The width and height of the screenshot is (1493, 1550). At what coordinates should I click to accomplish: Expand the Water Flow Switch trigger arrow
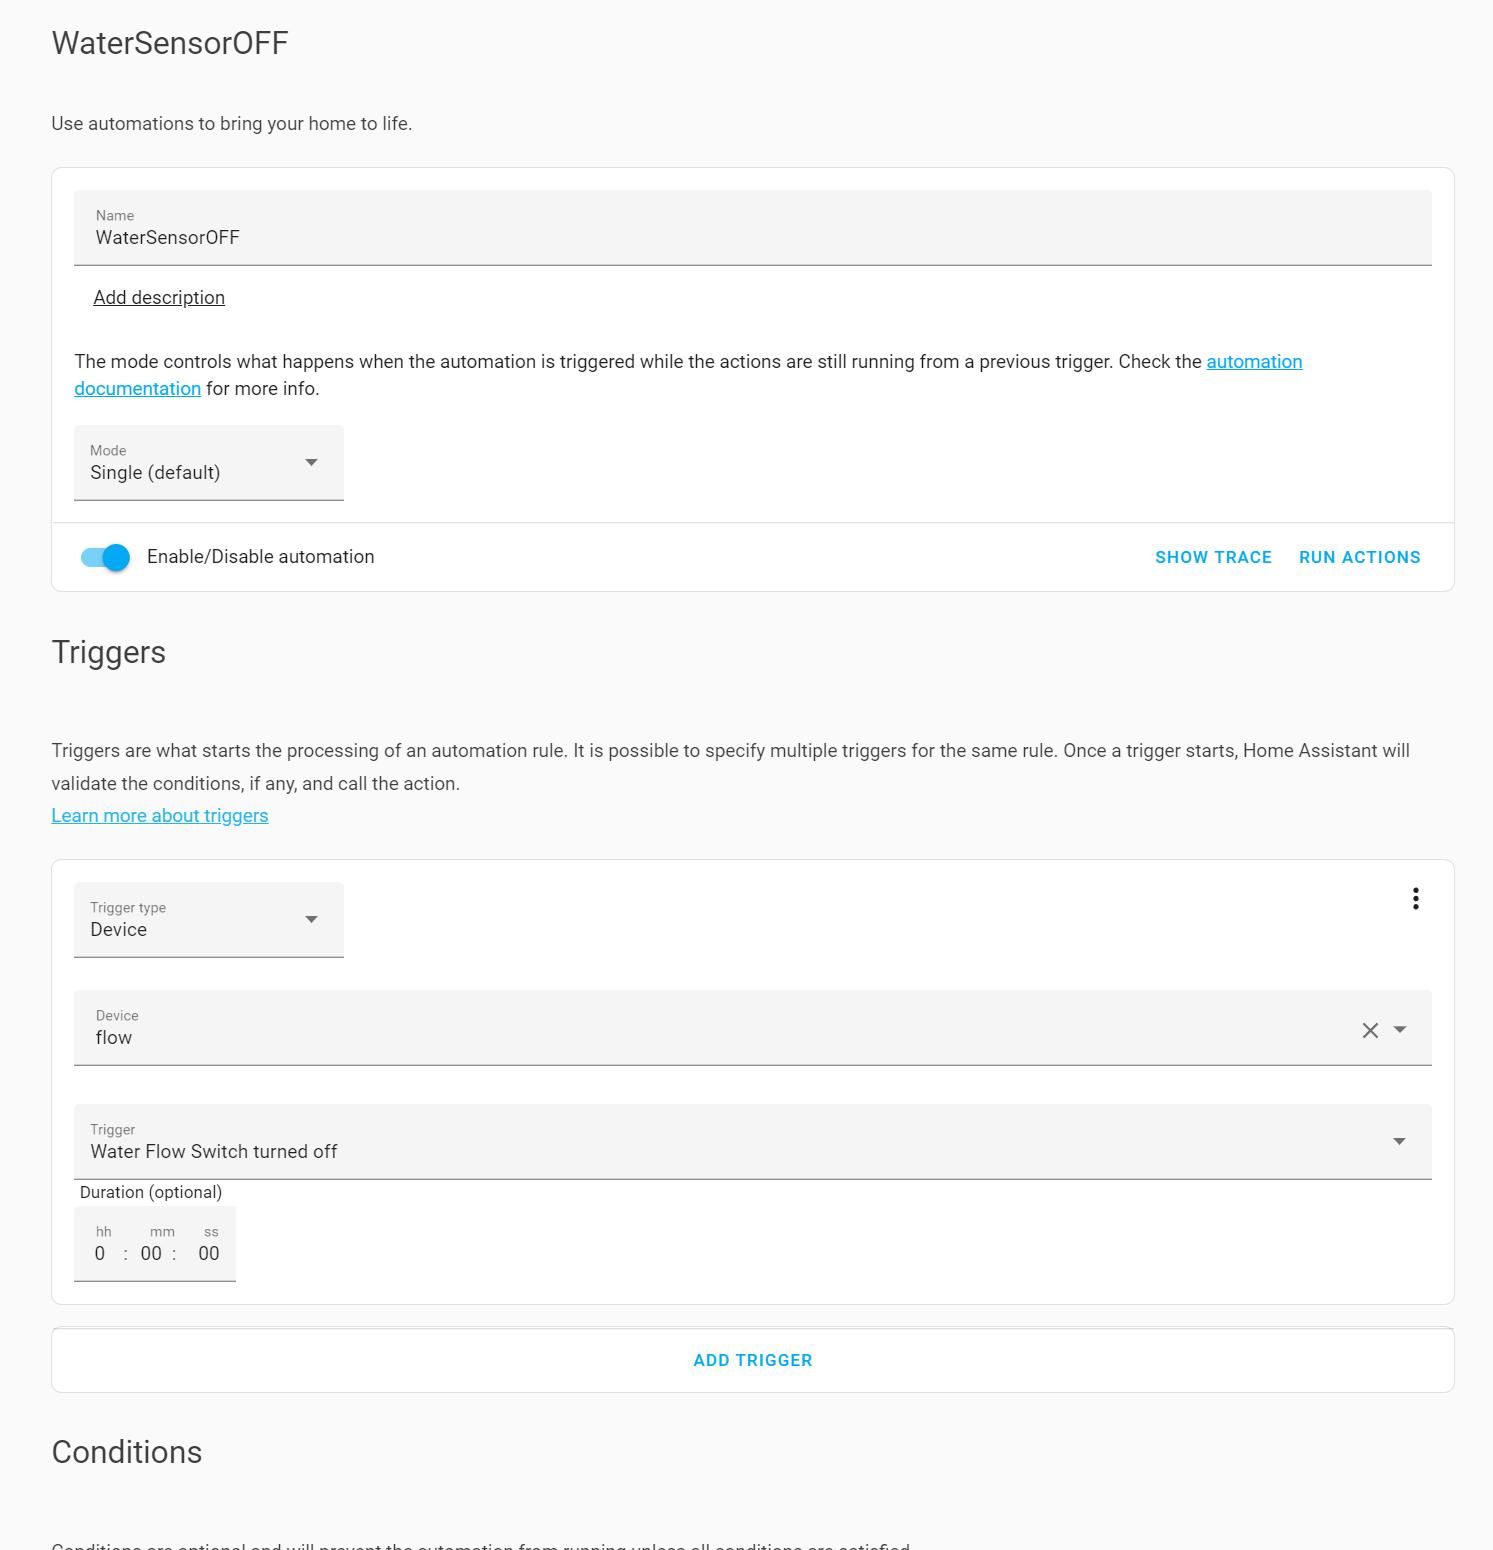tap(1399, 1140)
